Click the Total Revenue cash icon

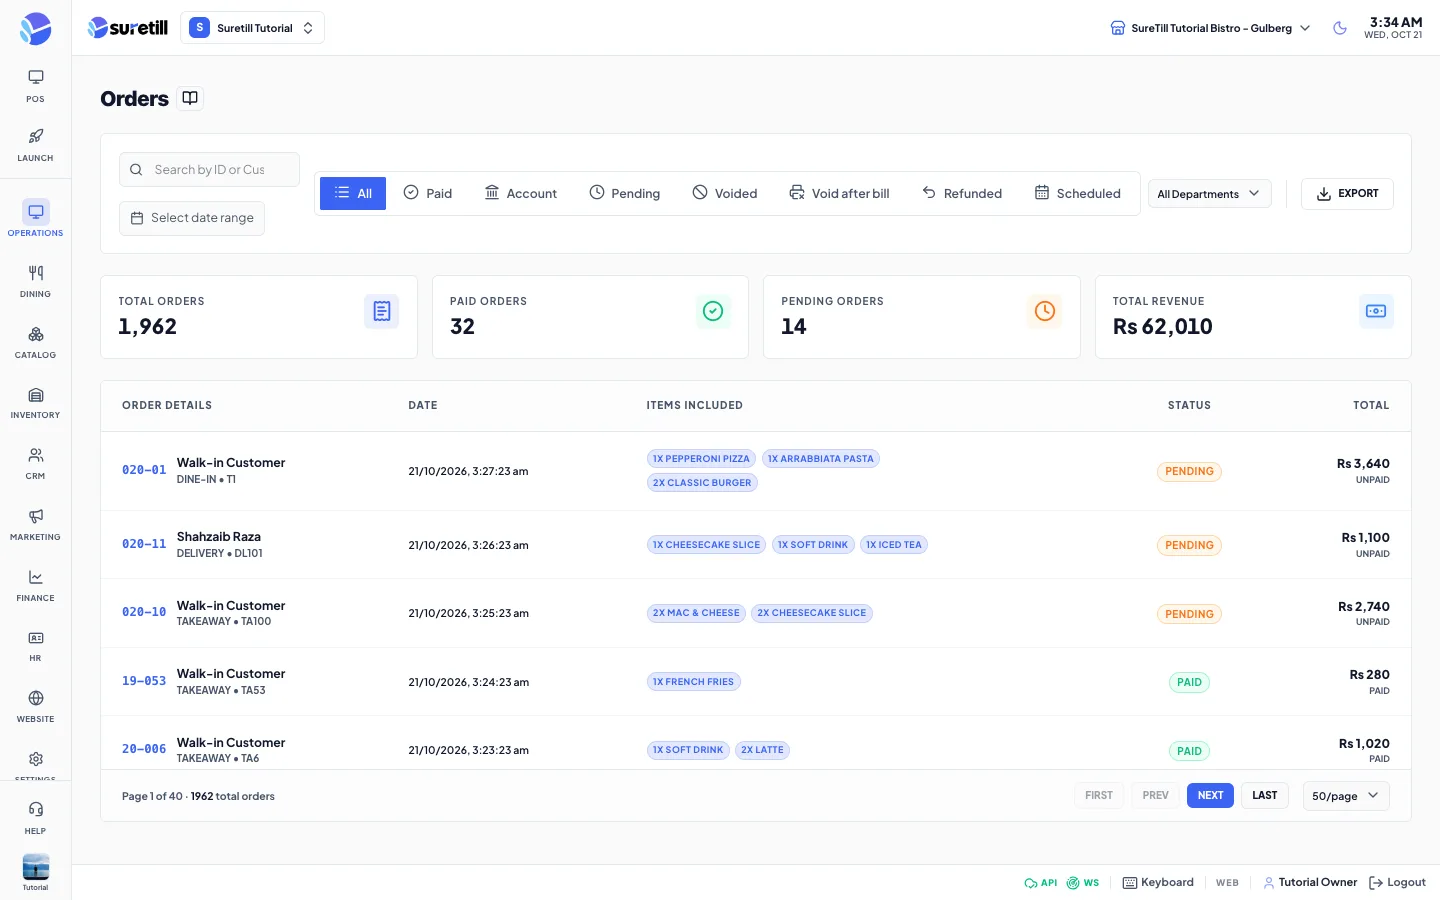pyautogui.click(x=1376, y=311)
